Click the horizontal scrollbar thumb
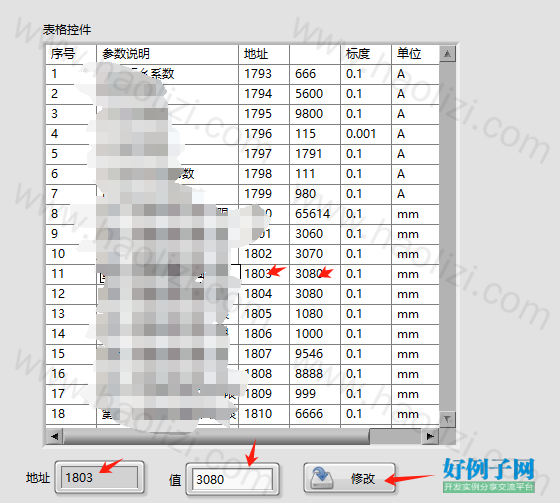Viewport: 560px width, 503px height. (216, 436)
